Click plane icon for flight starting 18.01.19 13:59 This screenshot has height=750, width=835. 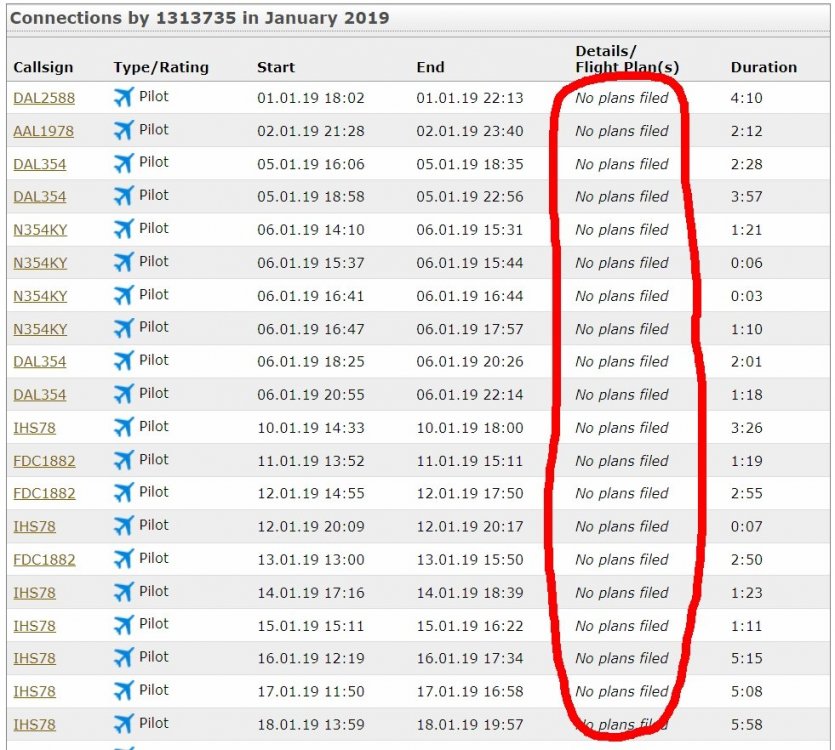tap(123, 724)
